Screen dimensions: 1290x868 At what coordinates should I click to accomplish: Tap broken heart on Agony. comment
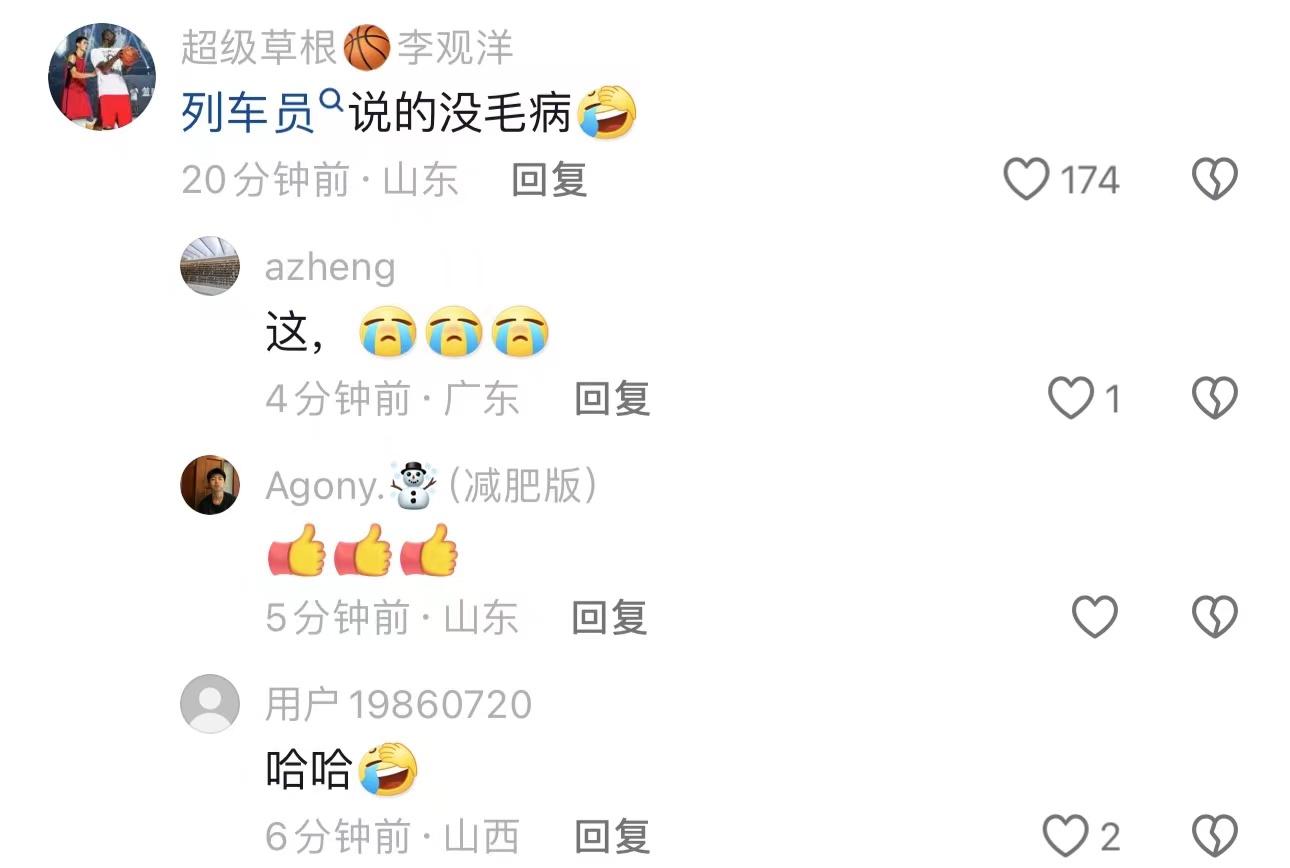coord(1215,617)
